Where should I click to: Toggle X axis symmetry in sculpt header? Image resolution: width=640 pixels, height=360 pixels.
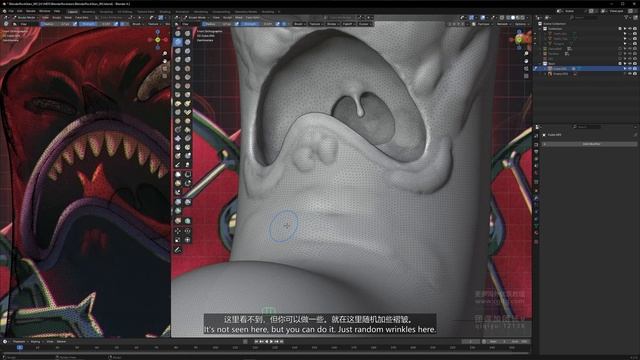click(454, 24)
